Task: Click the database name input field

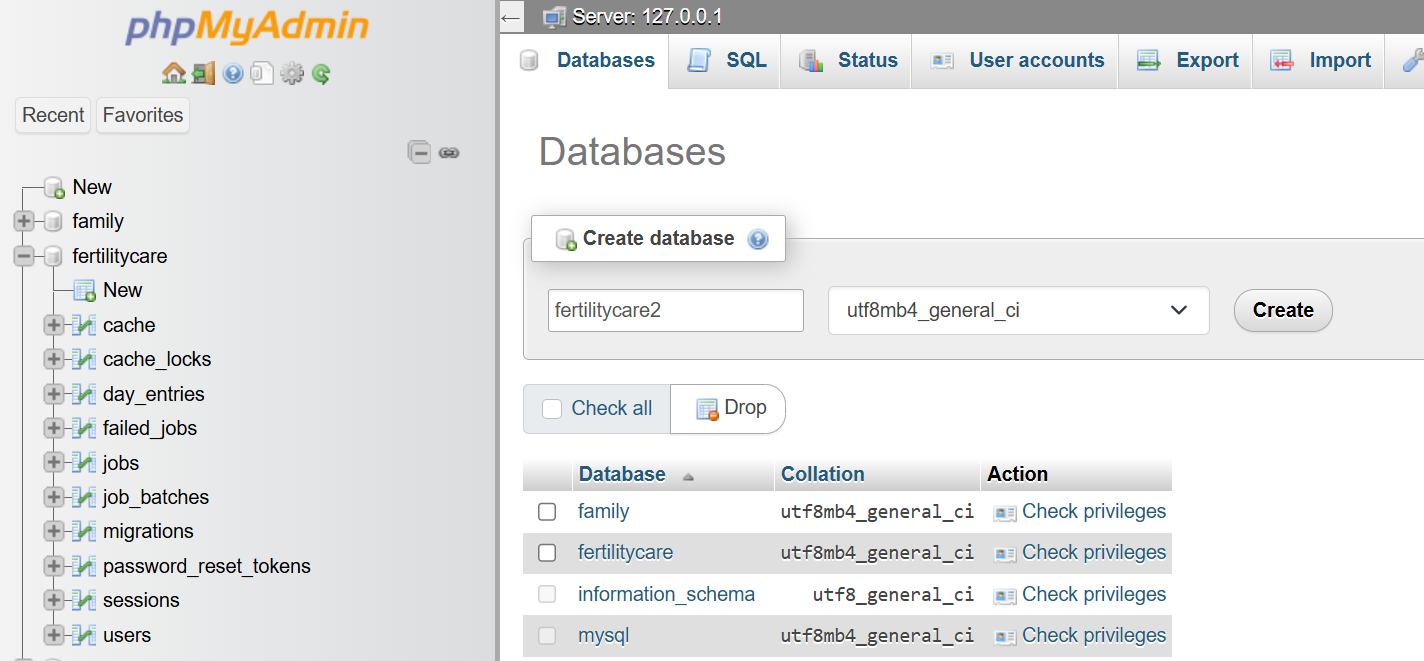Action: point(675,311)
